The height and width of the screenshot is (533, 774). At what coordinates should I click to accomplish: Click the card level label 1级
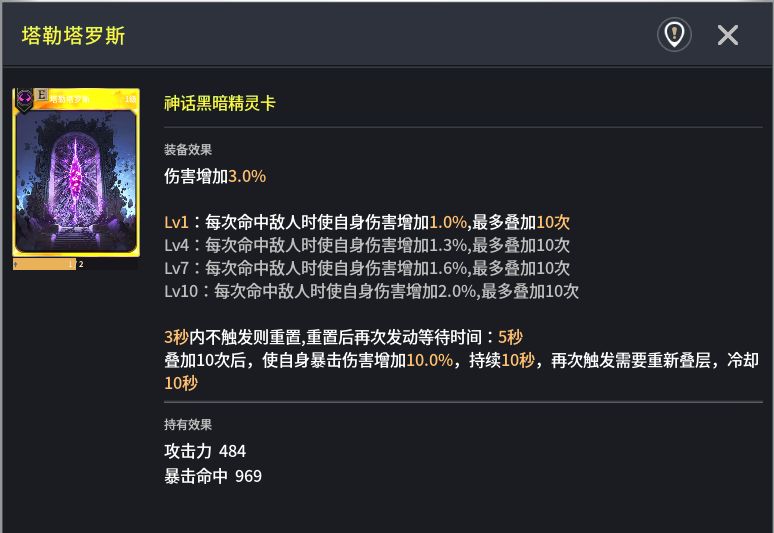(x=130, y=99)
